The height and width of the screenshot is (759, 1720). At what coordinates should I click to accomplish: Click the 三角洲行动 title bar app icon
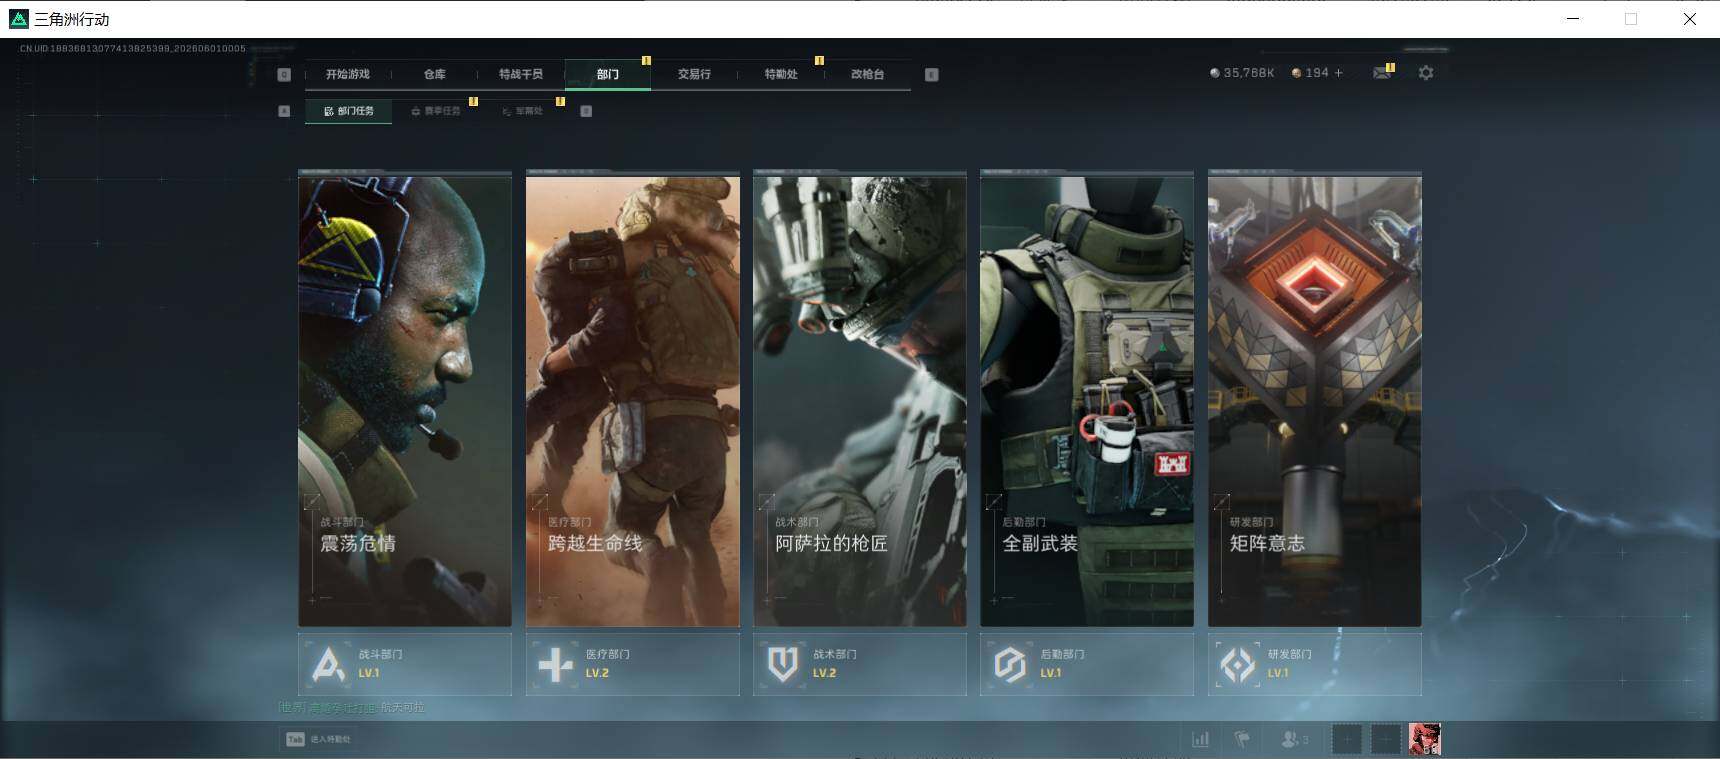[x=19, y=19]
